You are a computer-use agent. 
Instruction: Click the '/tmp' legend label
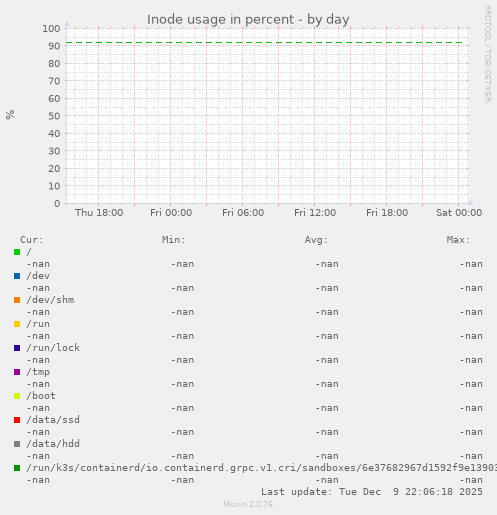click(x=38, y=372)
